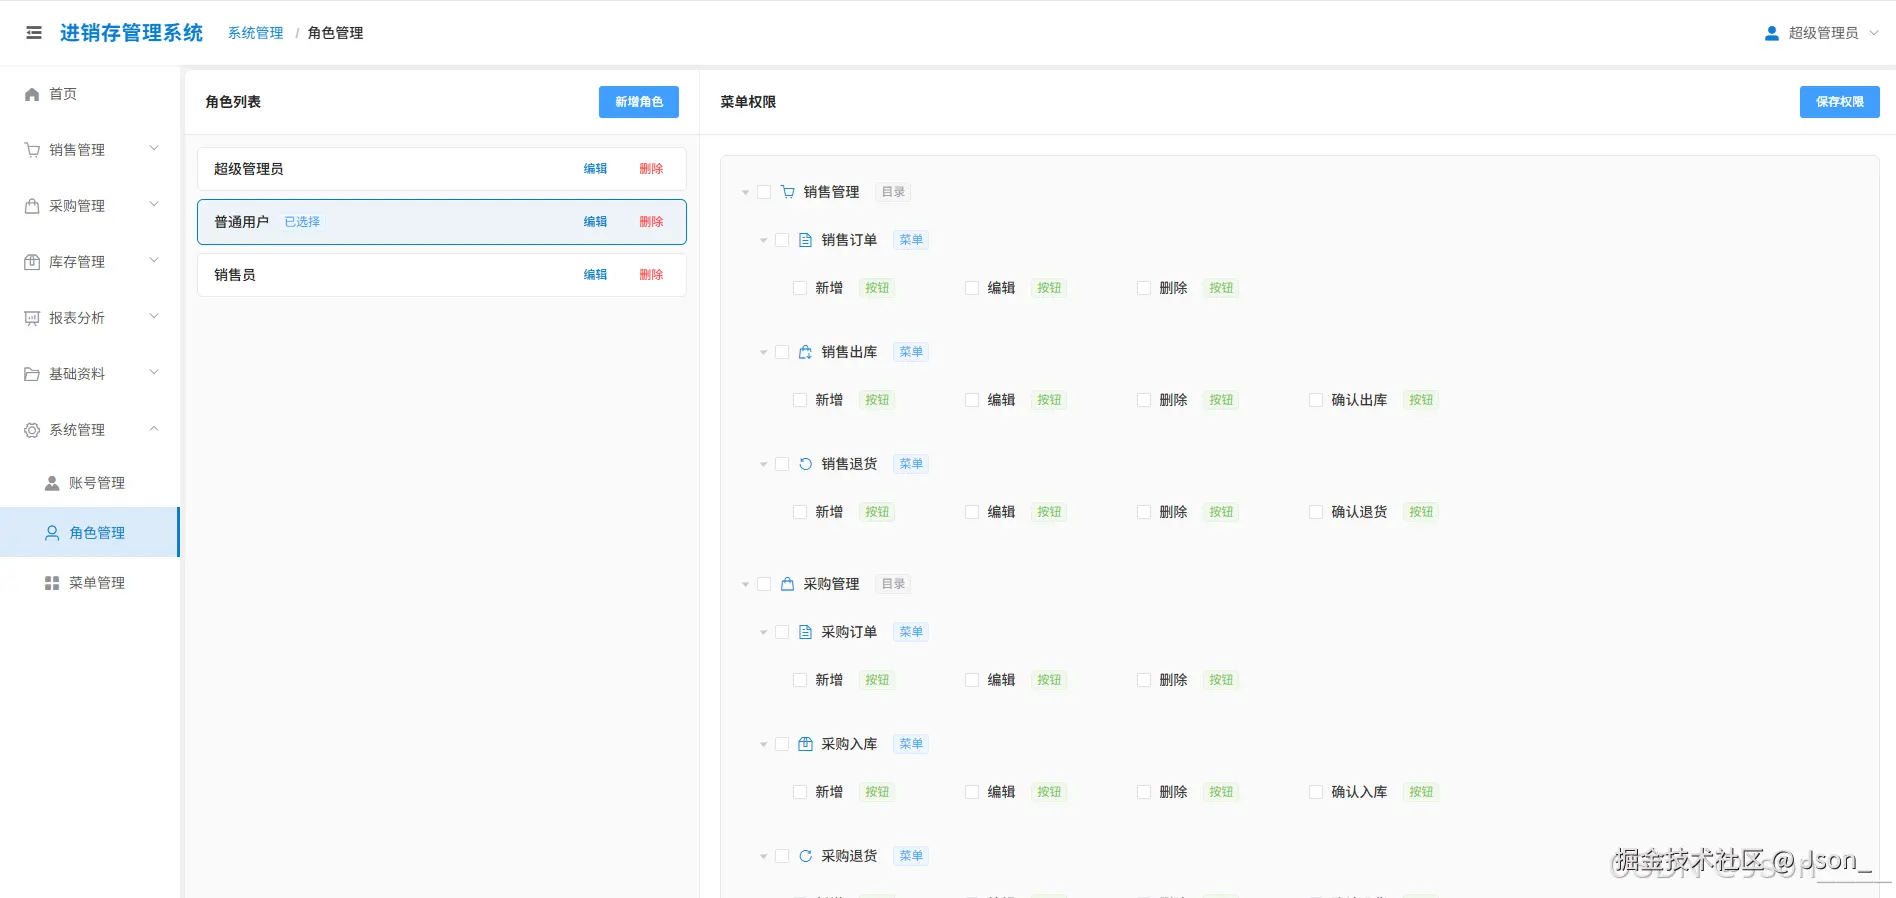Collapse the 采购入库 tree node arrow

pos(763,744)
